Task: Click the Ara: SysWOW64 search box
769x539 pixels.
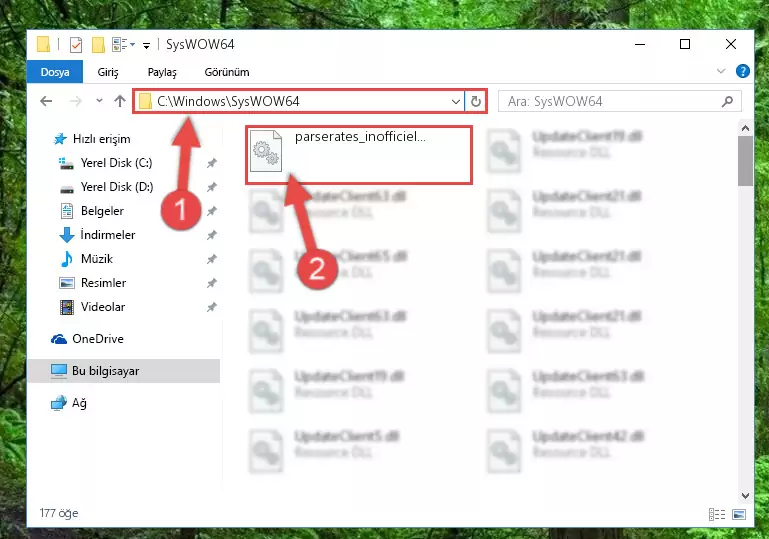Action: pos(619,102)
